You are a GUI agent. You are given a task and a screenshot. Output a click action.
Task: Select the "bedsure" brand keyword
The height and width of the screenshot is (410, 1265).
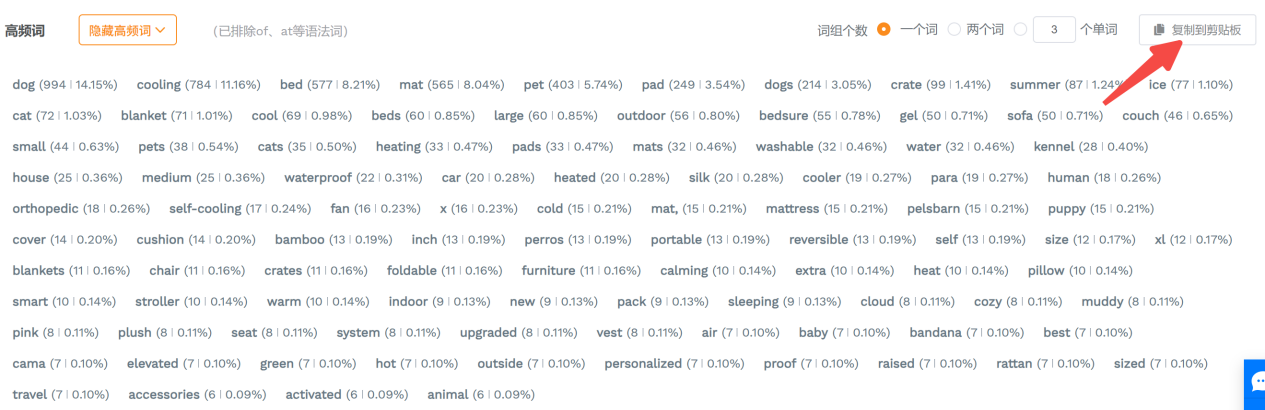(819, 116)
